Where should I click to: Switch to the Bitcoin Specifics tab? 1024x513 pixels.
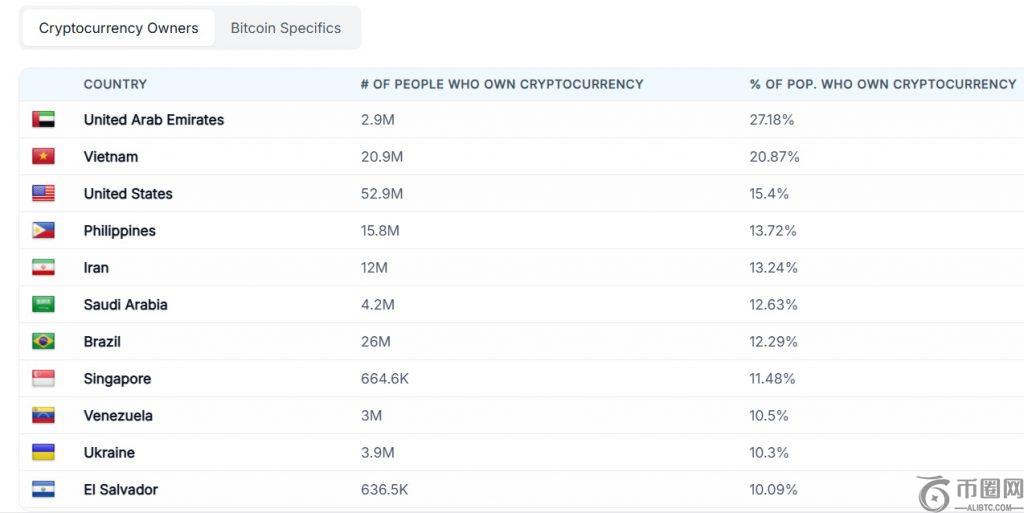286,28
